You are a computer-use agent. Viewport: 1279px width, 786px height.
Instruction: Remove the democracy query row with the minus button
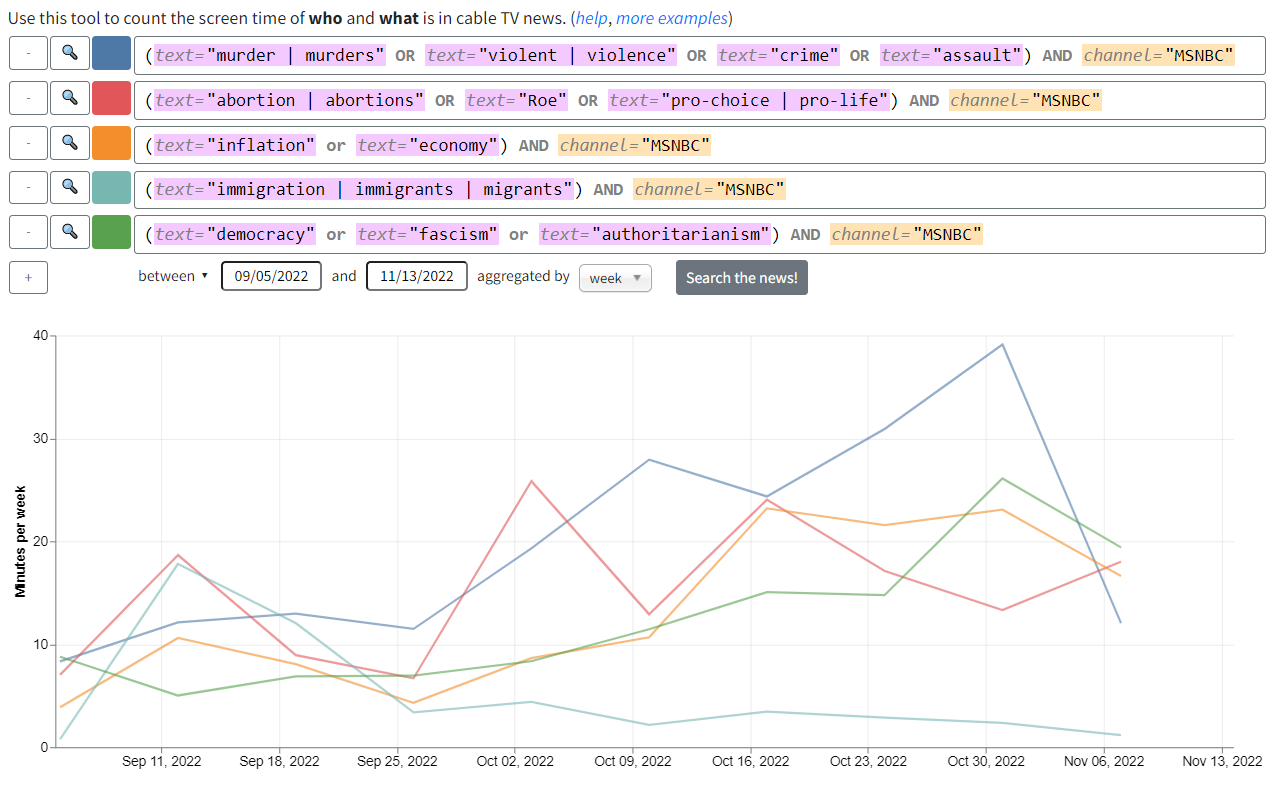[x=28, y=232]
